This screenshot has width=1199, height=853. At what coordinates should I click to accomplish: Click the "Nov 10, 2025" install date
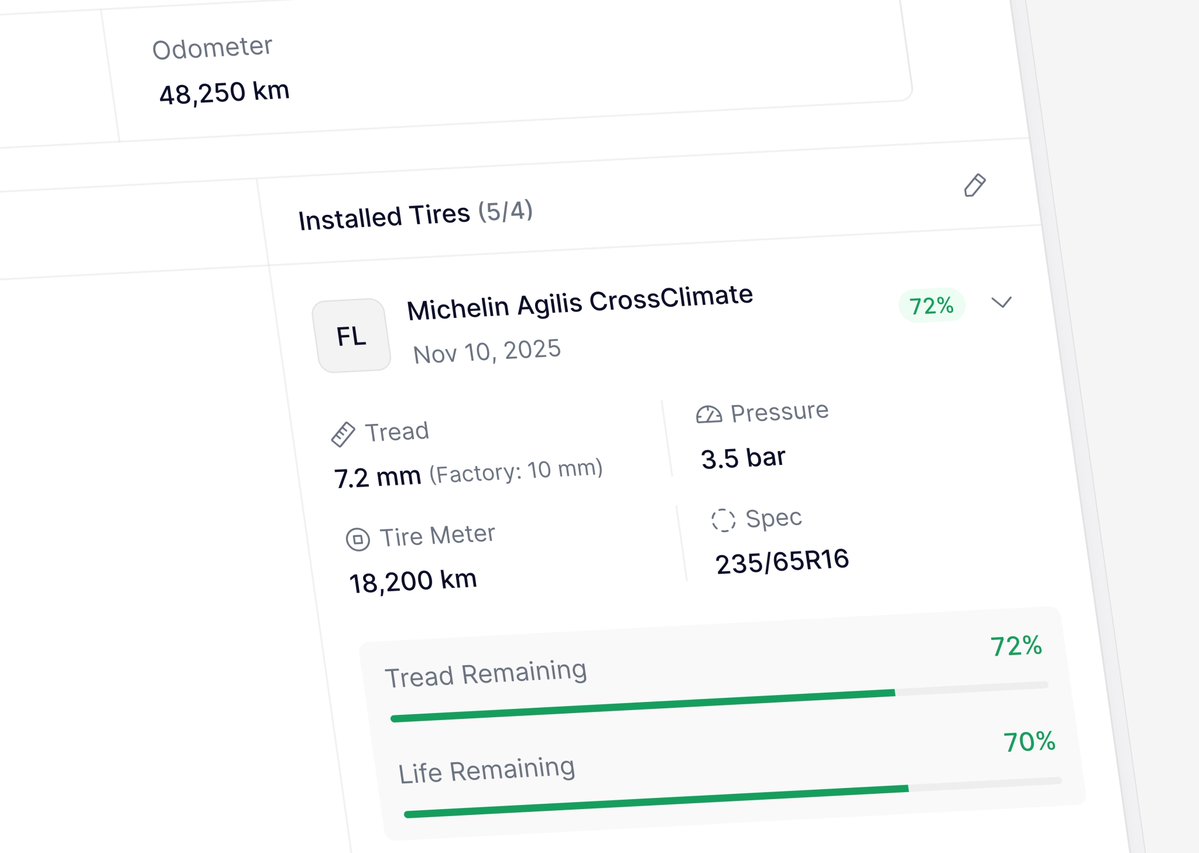click(487, 352)
